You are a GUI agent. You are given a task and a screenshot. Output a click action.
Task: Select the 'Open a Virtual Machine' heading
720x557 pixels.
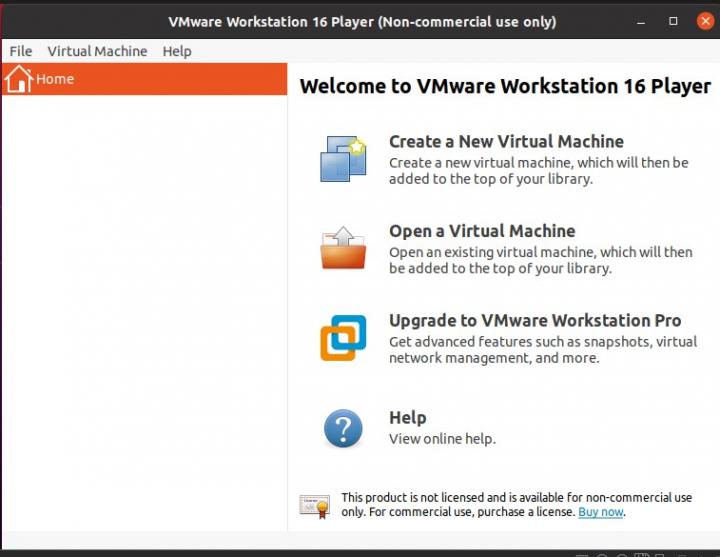(x=482, y=231)
